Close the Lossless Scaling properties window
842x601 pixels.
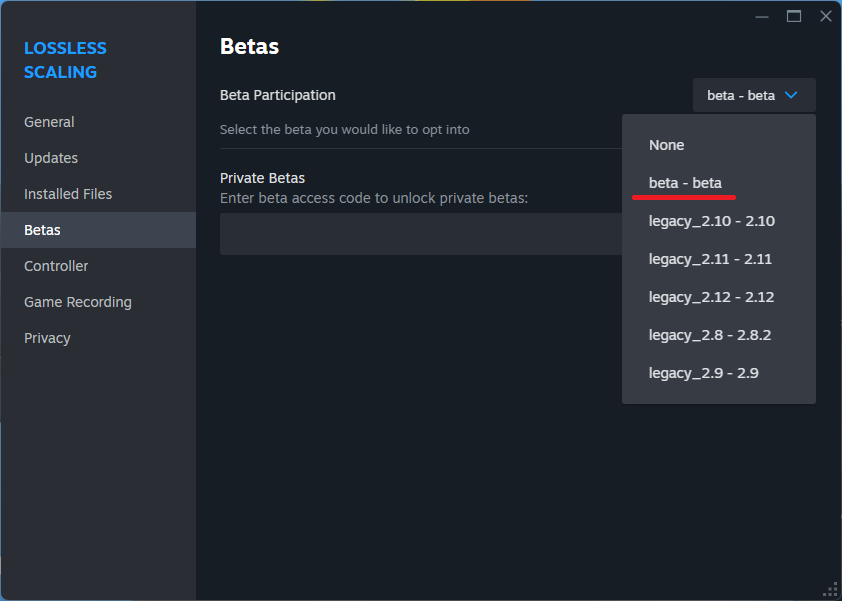click(x=826, y=16)
